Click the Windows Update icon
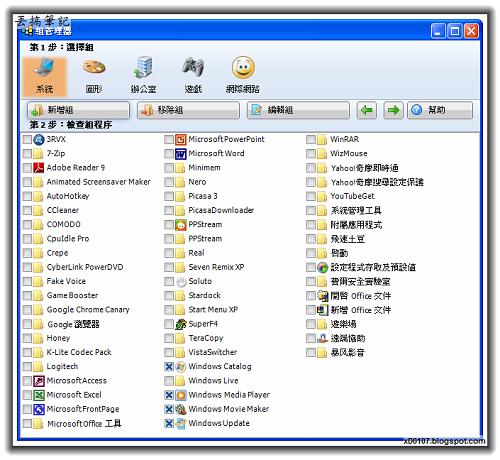 (x=181, y=423)
